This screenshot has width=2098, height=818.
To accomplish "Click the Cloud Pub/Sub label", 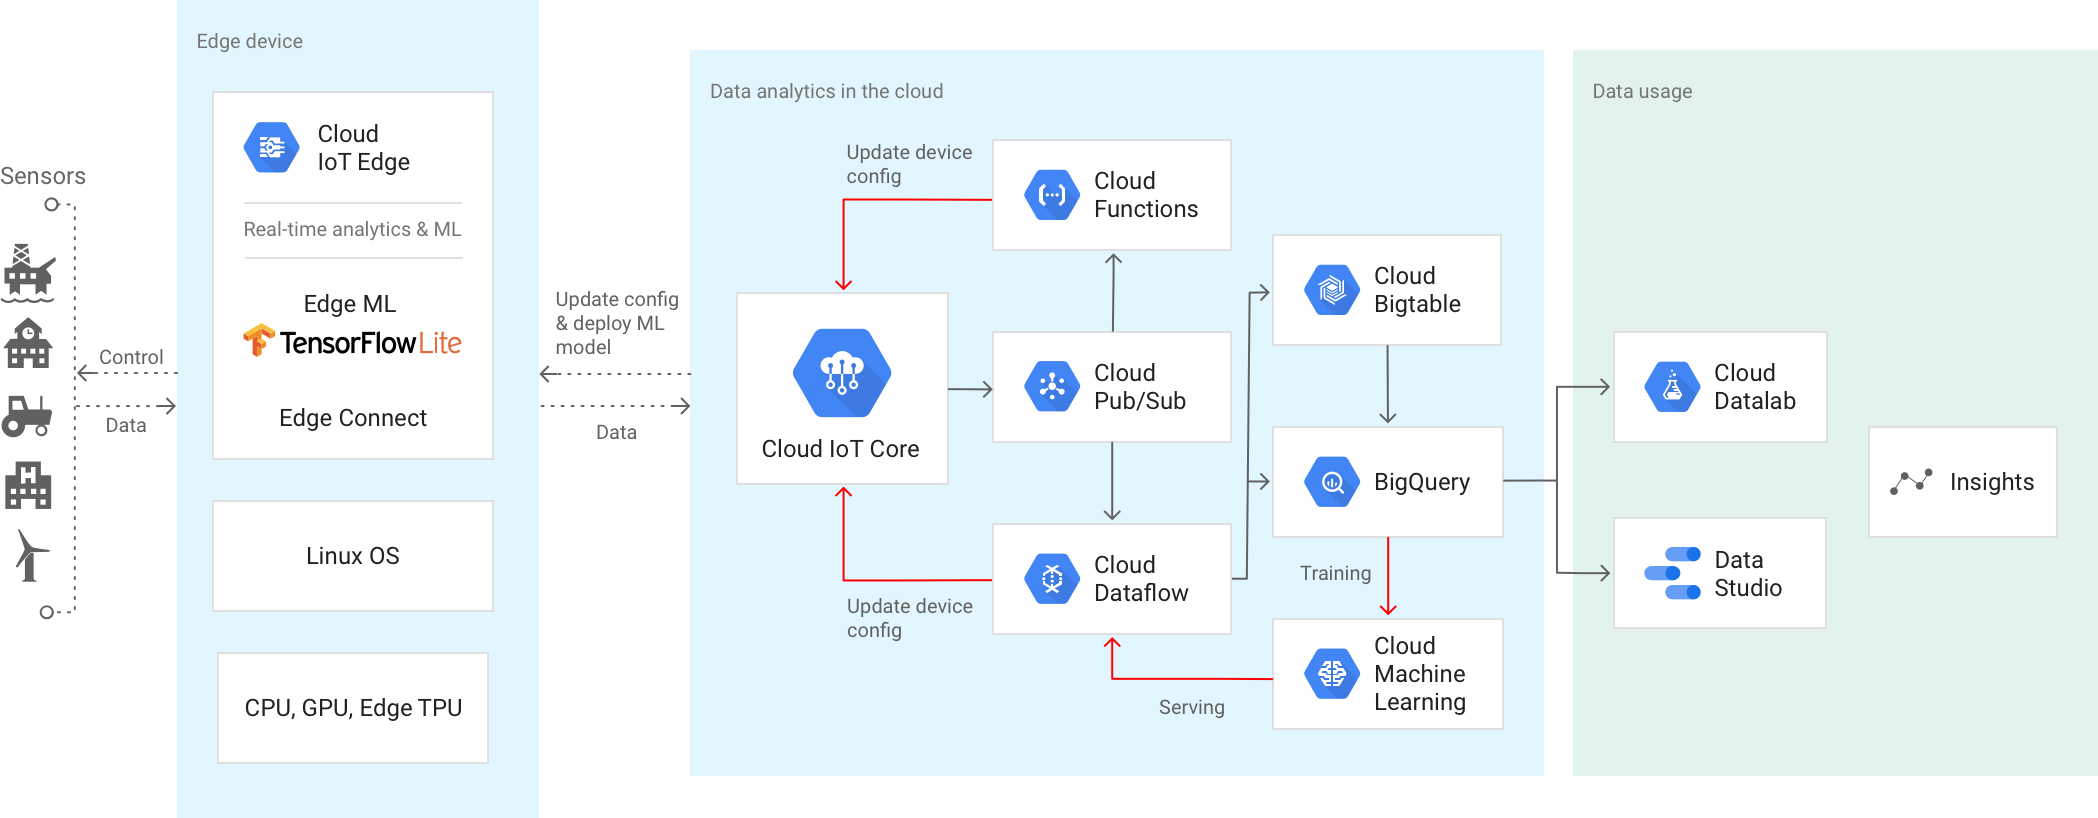I will pos(1140,387).
